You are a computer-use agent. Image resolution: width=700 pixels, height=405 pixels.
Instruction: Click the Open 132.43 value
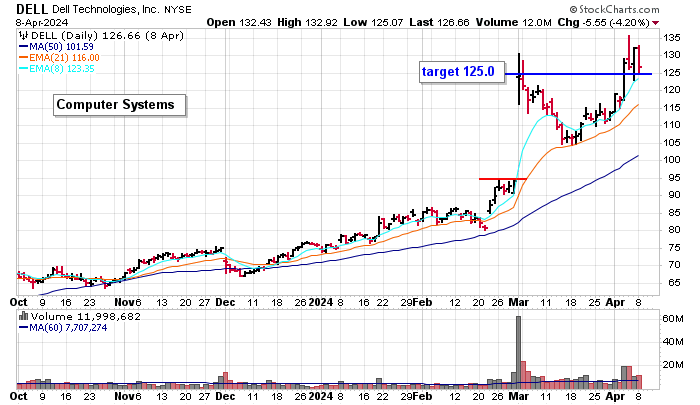click(238, 22)
